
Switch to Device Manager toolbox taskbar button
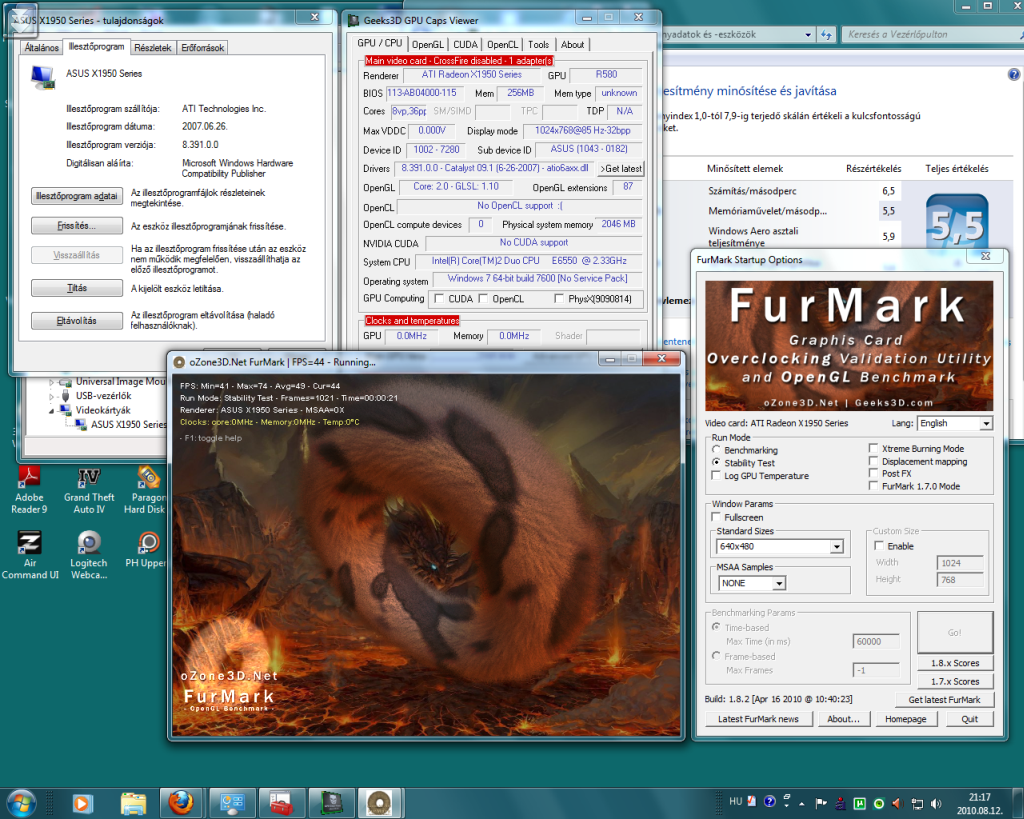click(x=281, y=803)
